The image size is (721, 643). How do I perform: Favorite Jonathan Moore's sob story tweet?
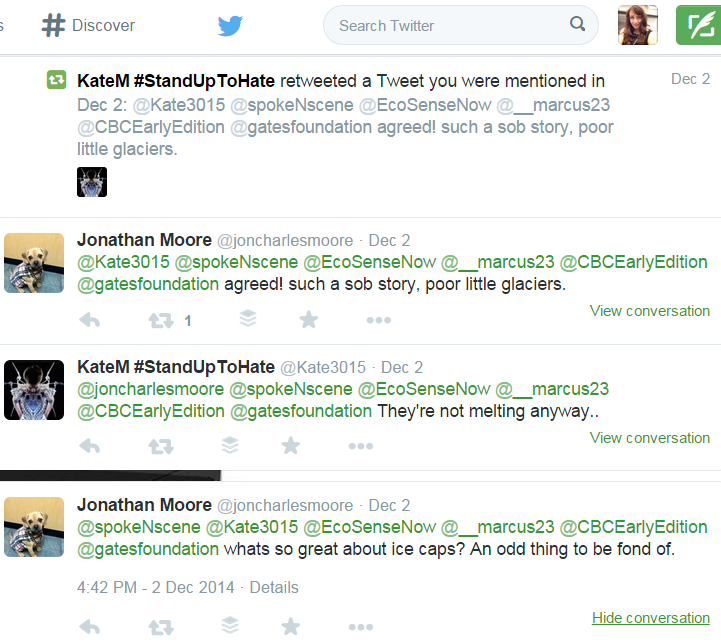[309, 320]
